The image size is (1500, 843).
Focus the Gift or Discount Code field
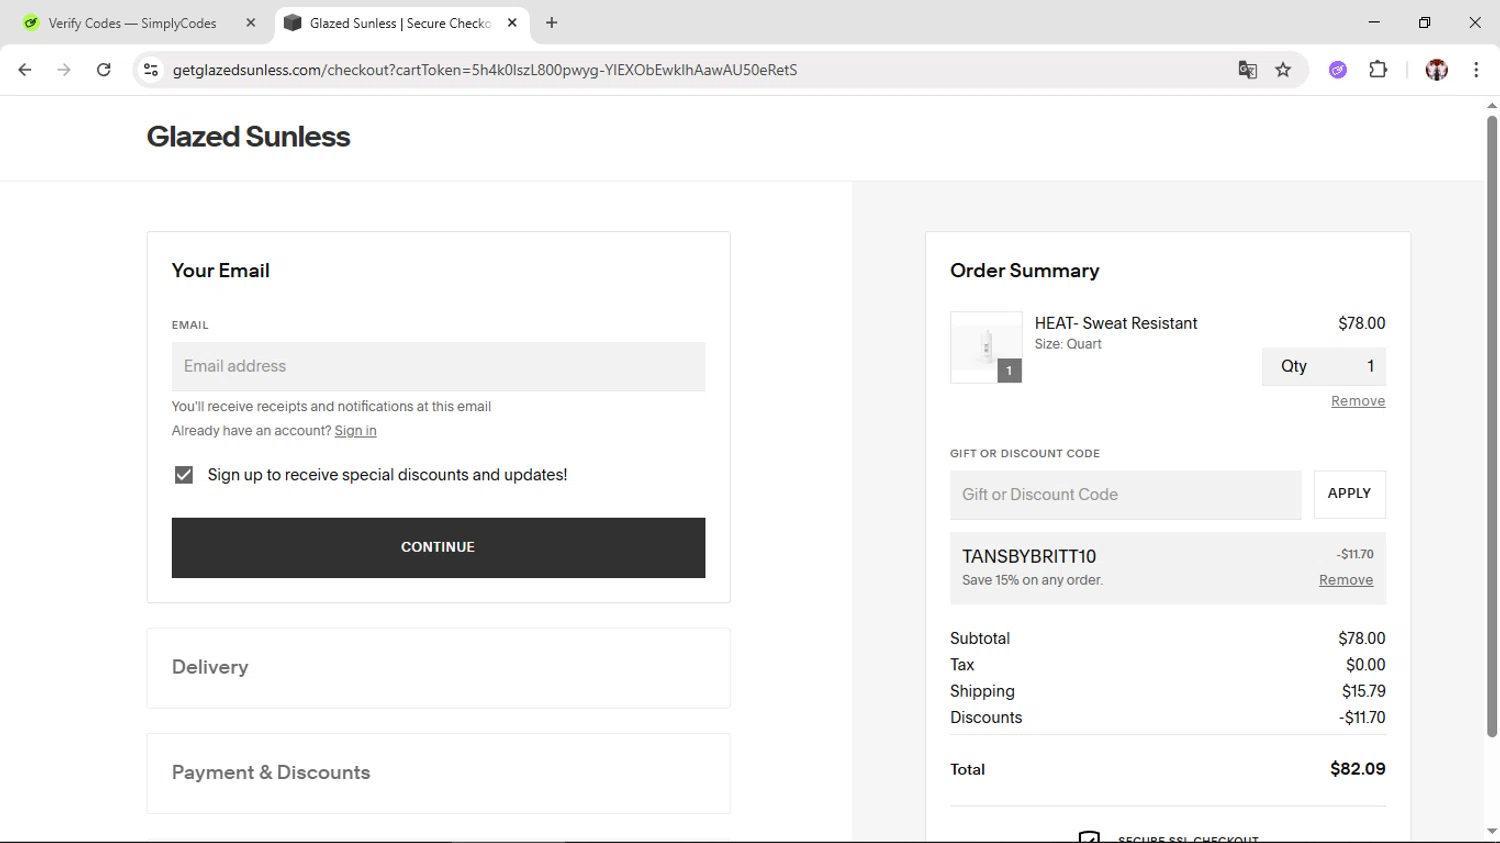(x=1125, y=495)
